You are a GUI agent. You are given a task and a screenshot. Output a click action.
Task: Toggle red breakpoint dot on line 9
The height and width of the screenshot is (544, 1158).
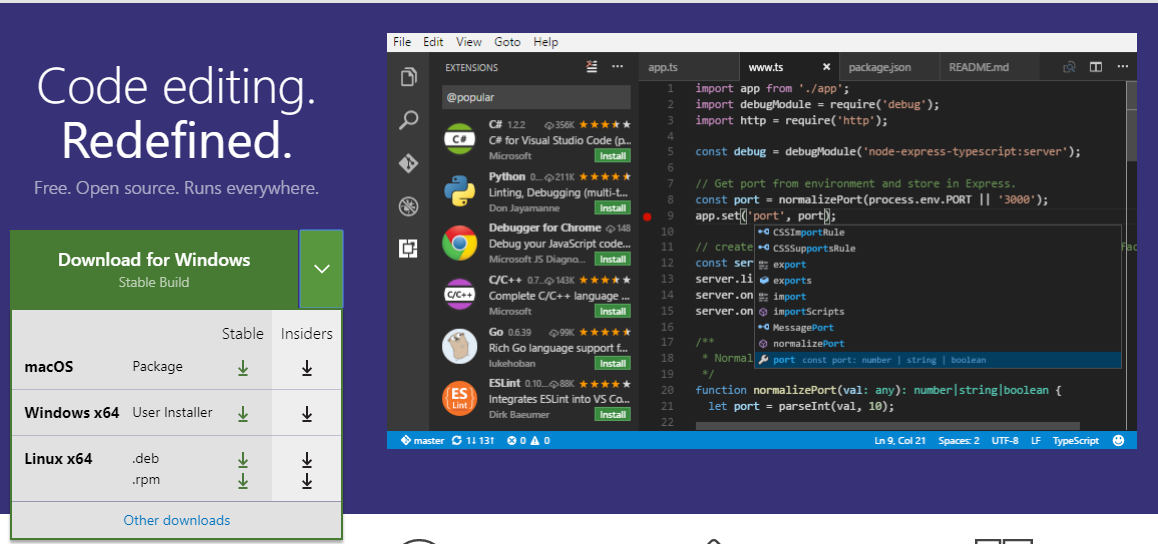pyautogui.click(x=648, y=216)
